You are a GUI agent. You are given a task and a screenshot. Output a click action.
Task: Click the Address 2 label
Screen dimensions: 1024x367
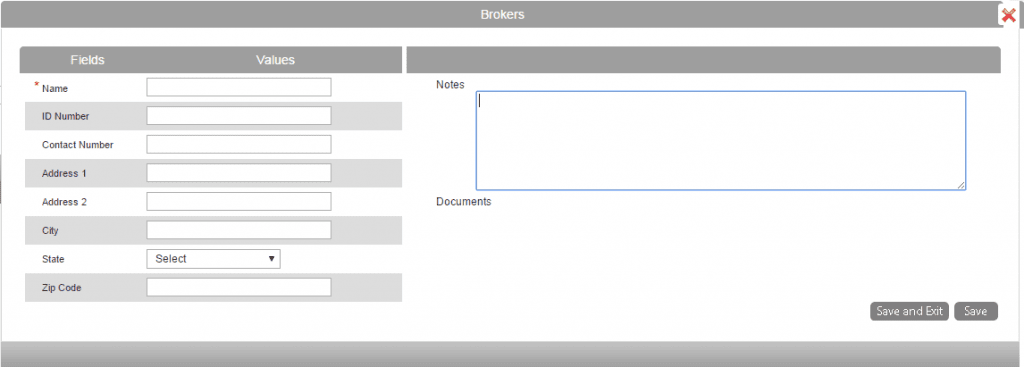pos(64,202)
